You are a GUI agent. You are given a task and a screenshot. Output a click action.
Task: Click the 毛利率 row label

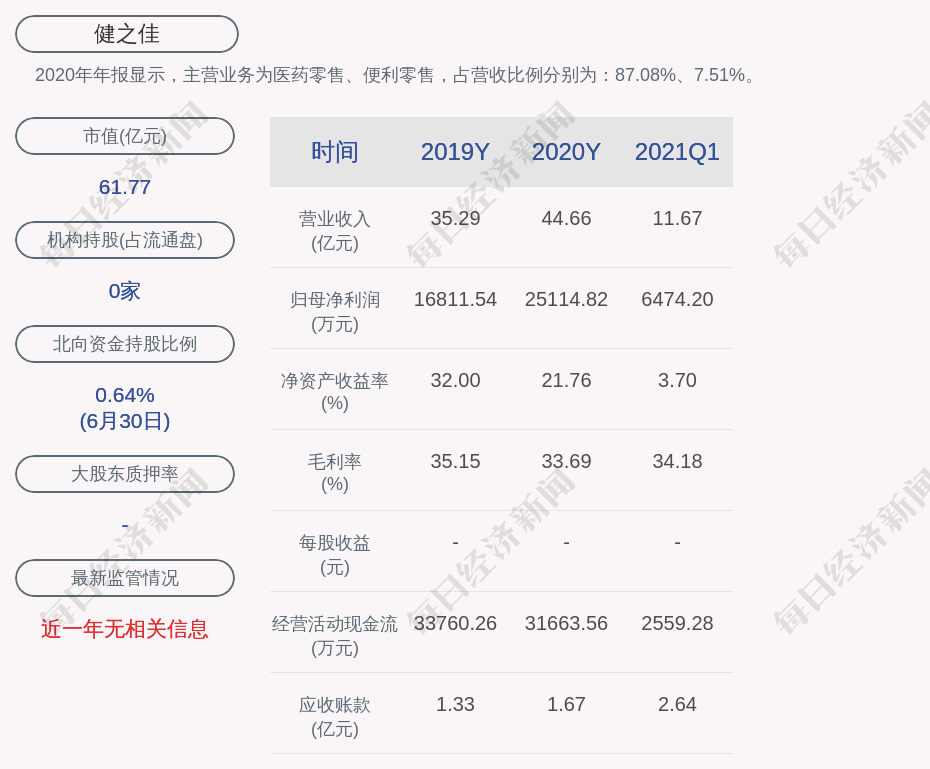click(x=335, y=473)
